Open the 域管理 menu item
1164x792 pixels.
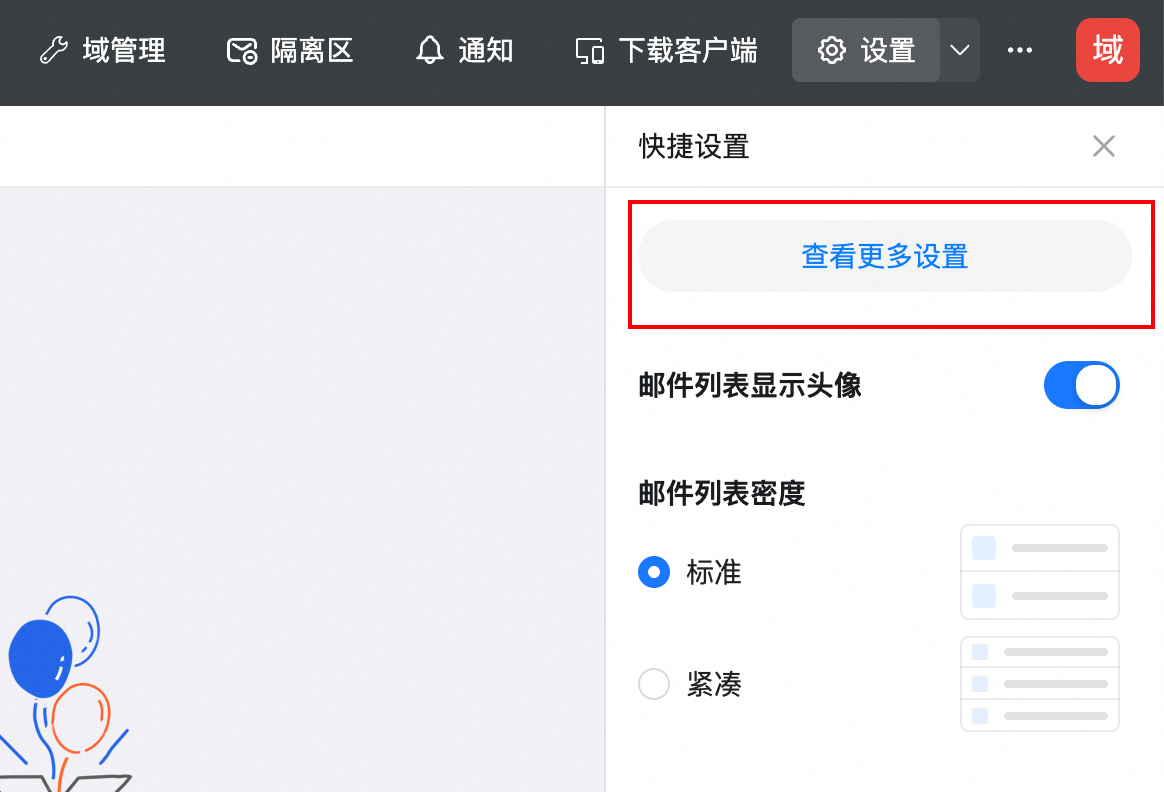(x=124, y=50)
